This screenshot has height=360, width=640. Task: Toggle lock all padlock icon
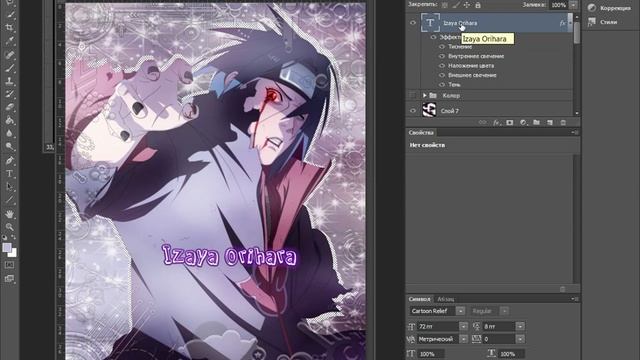click(478, 5)
